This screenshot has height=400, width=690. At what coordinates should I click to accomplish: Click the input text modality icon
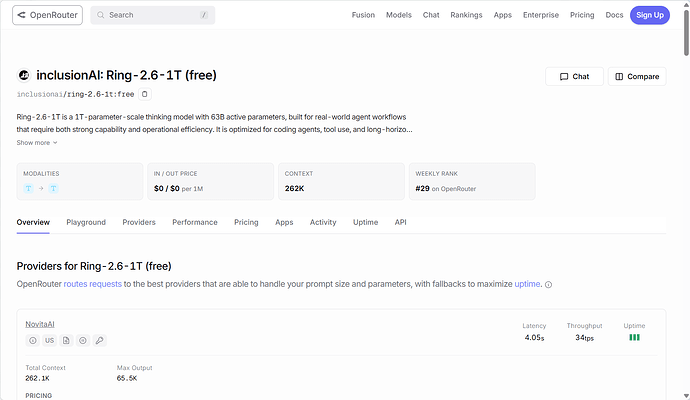click(x=29, y=188)
